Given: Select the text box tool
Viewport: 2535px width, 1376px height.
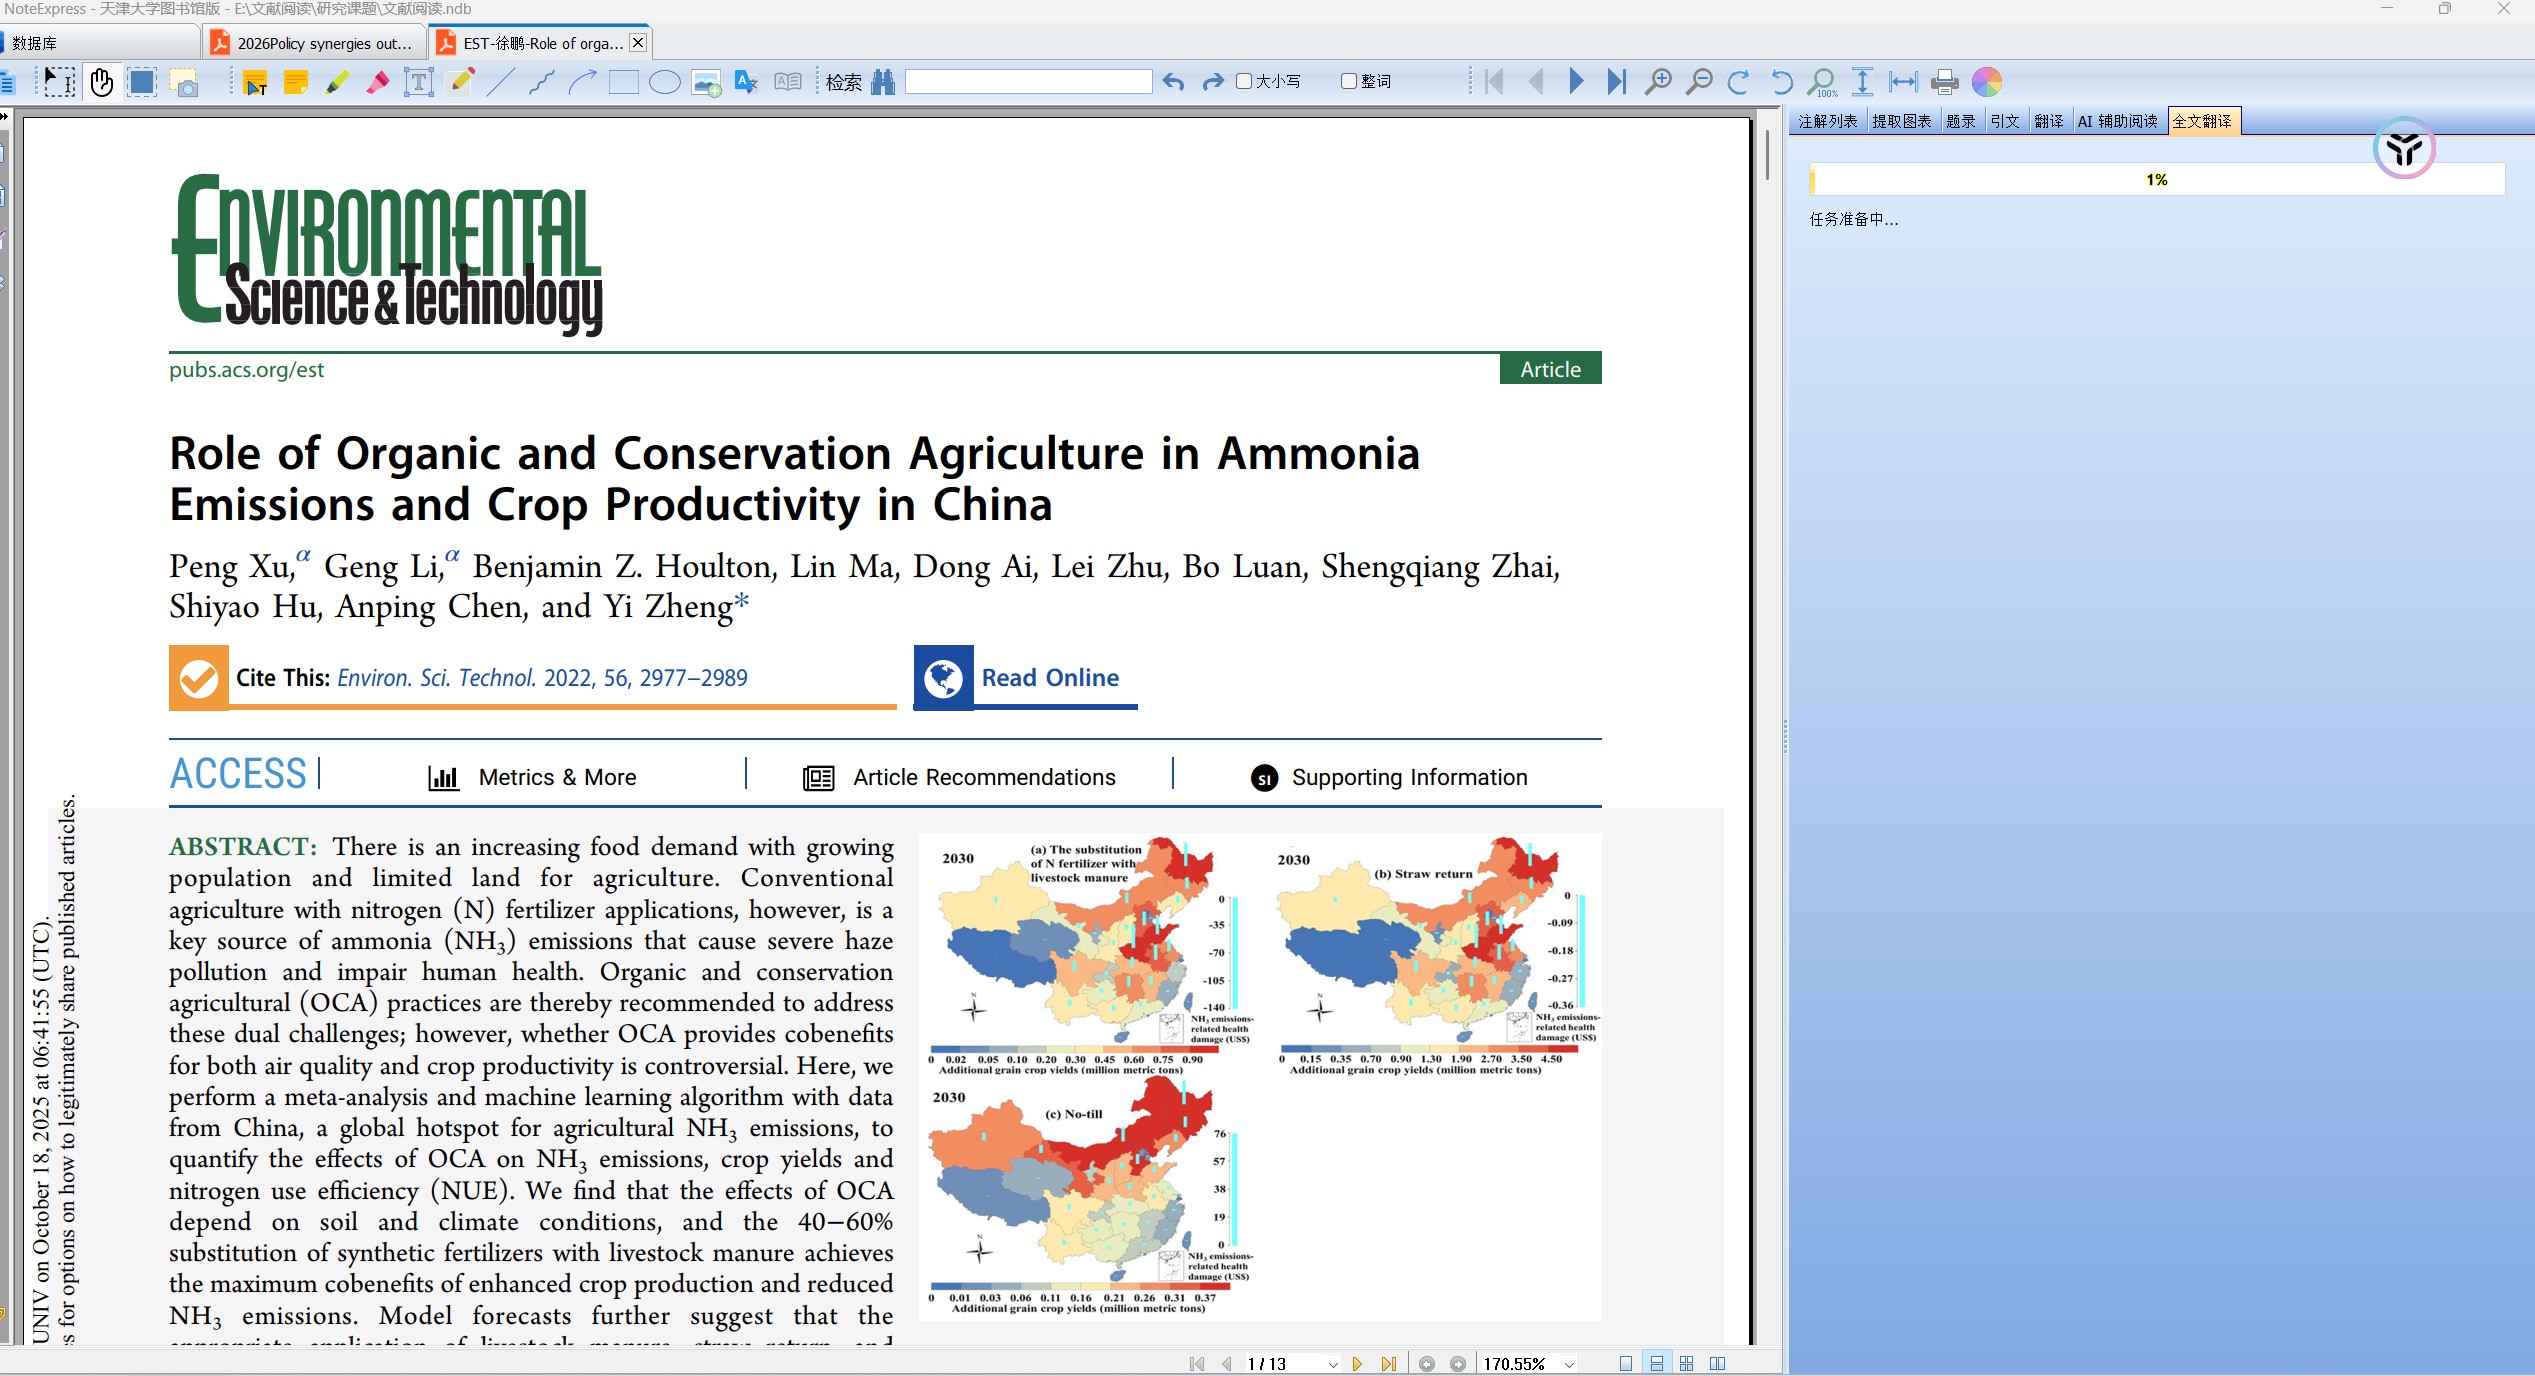Looking at the screenshot, I should [x=418, y=82].
